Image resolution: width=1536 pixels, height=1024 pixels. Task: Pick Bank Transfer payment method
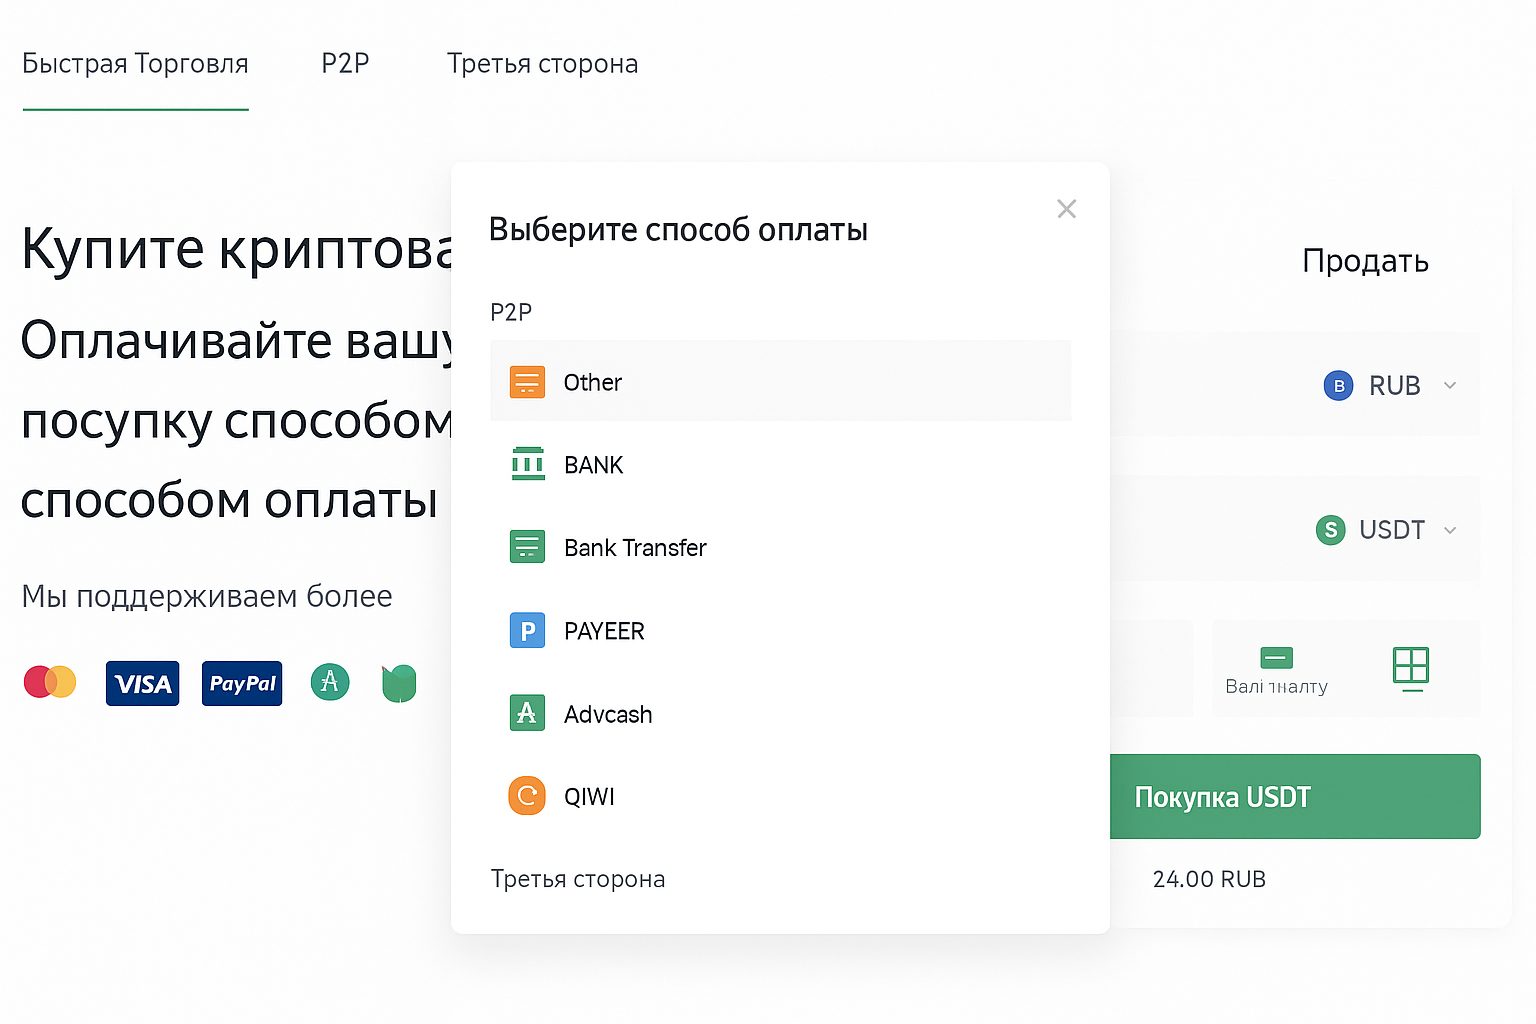click(x=635, y=548)
